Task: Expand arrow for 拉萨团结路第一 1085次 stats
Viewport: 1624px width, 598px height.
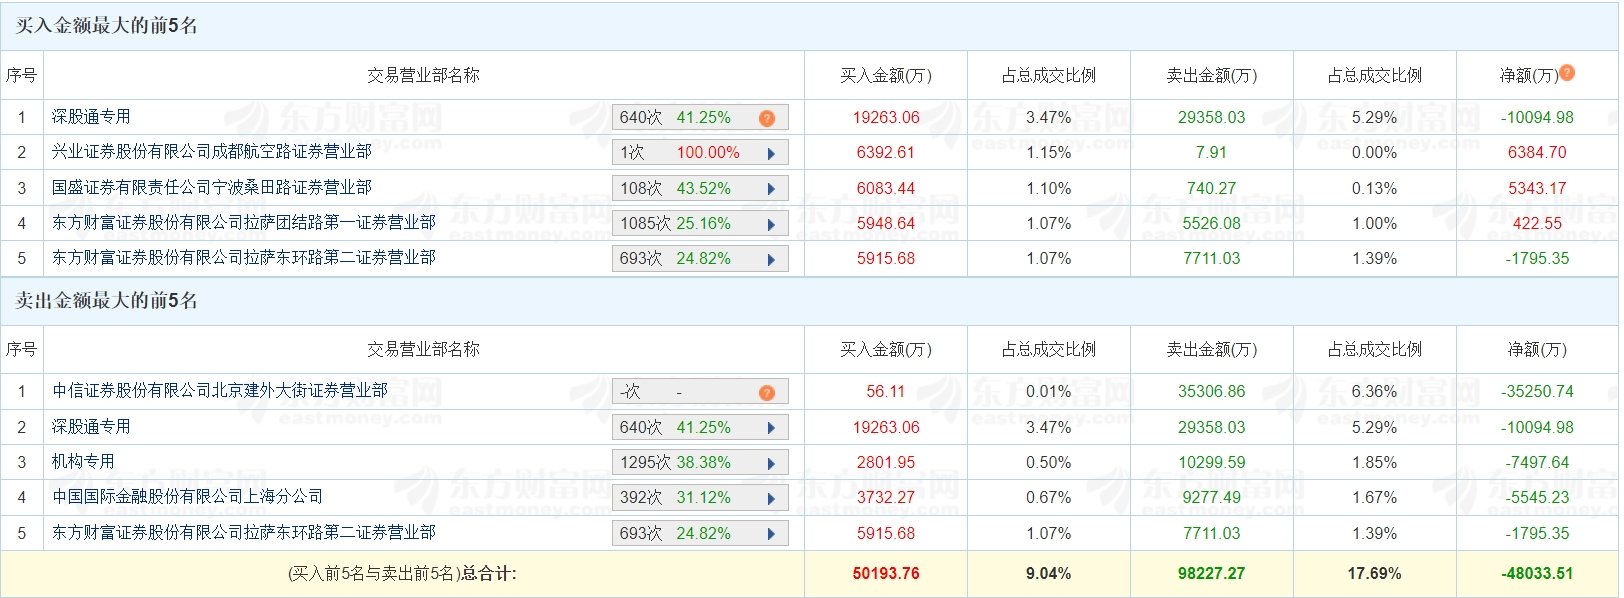Action: pos(771,224)
